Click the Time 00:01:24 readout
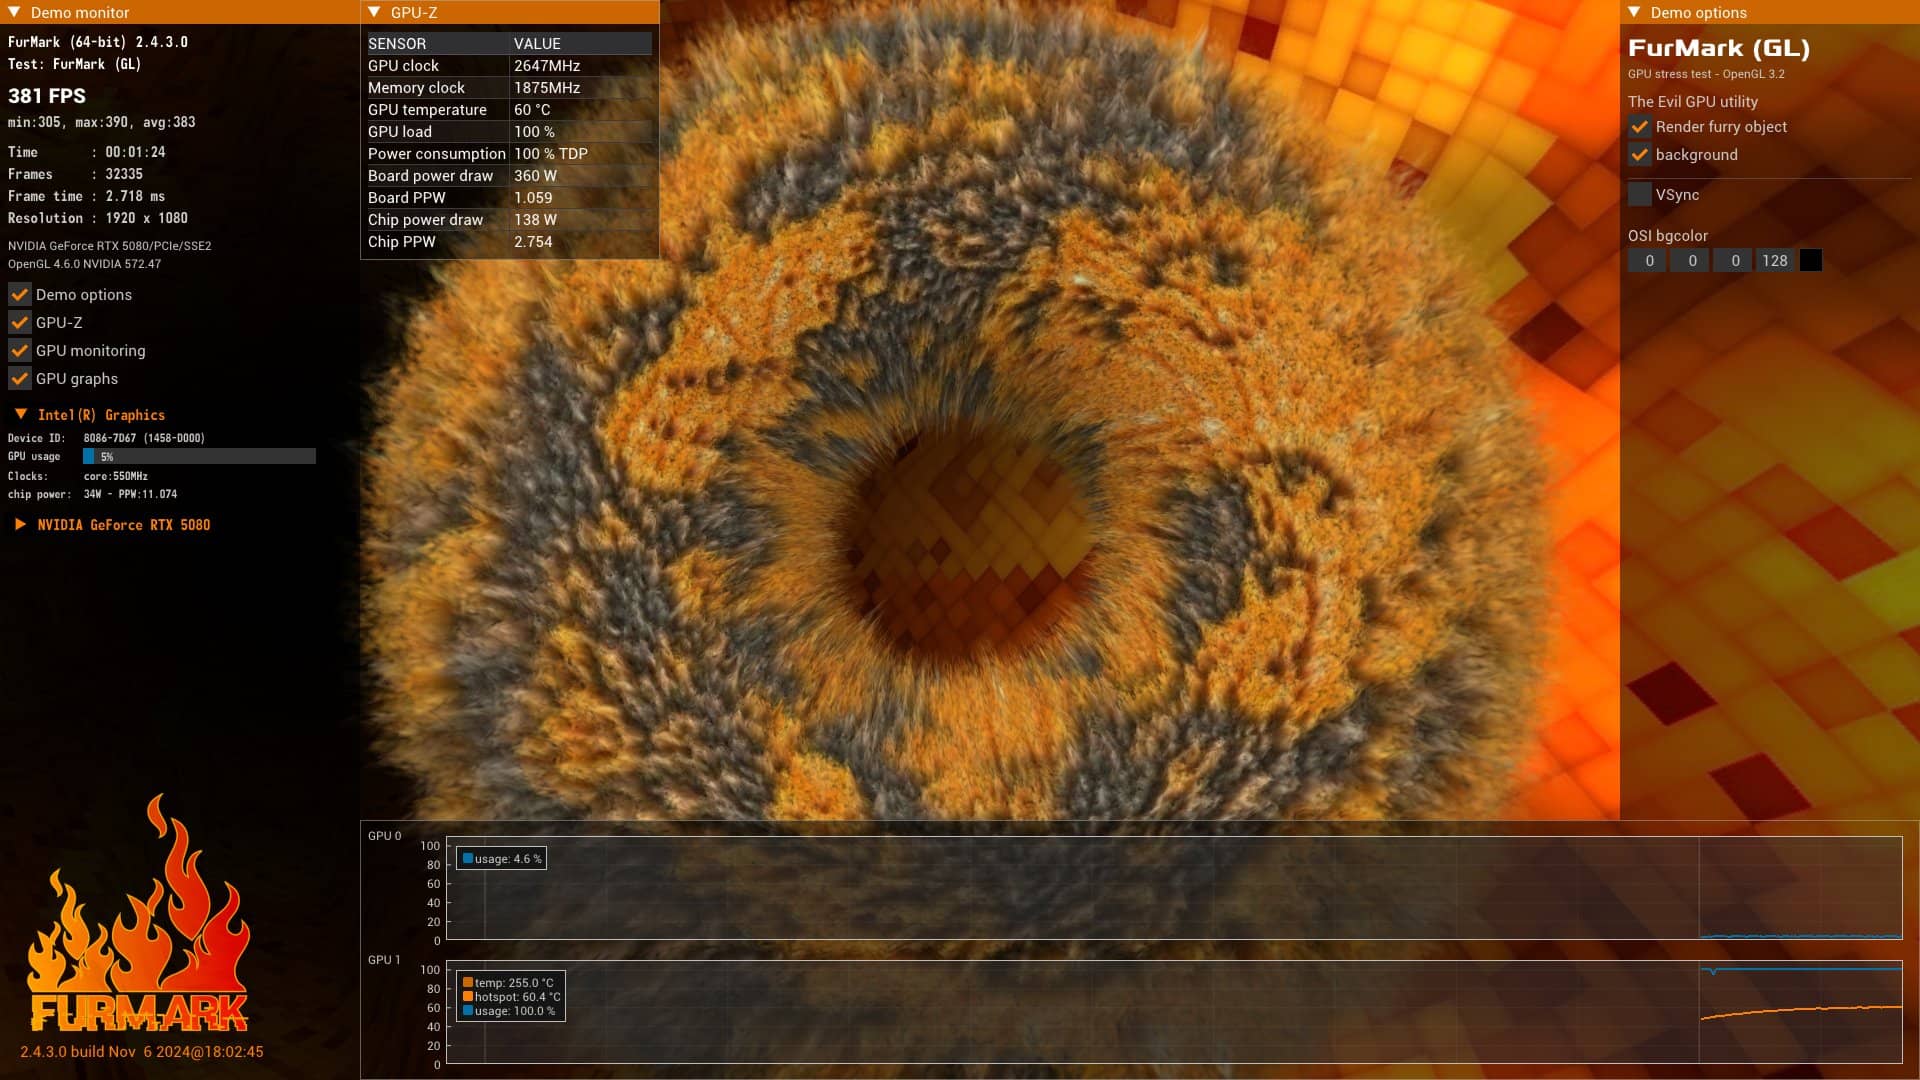This screenshot has height=1080, width=1920. pyautogui.click(x=87, y=152)
